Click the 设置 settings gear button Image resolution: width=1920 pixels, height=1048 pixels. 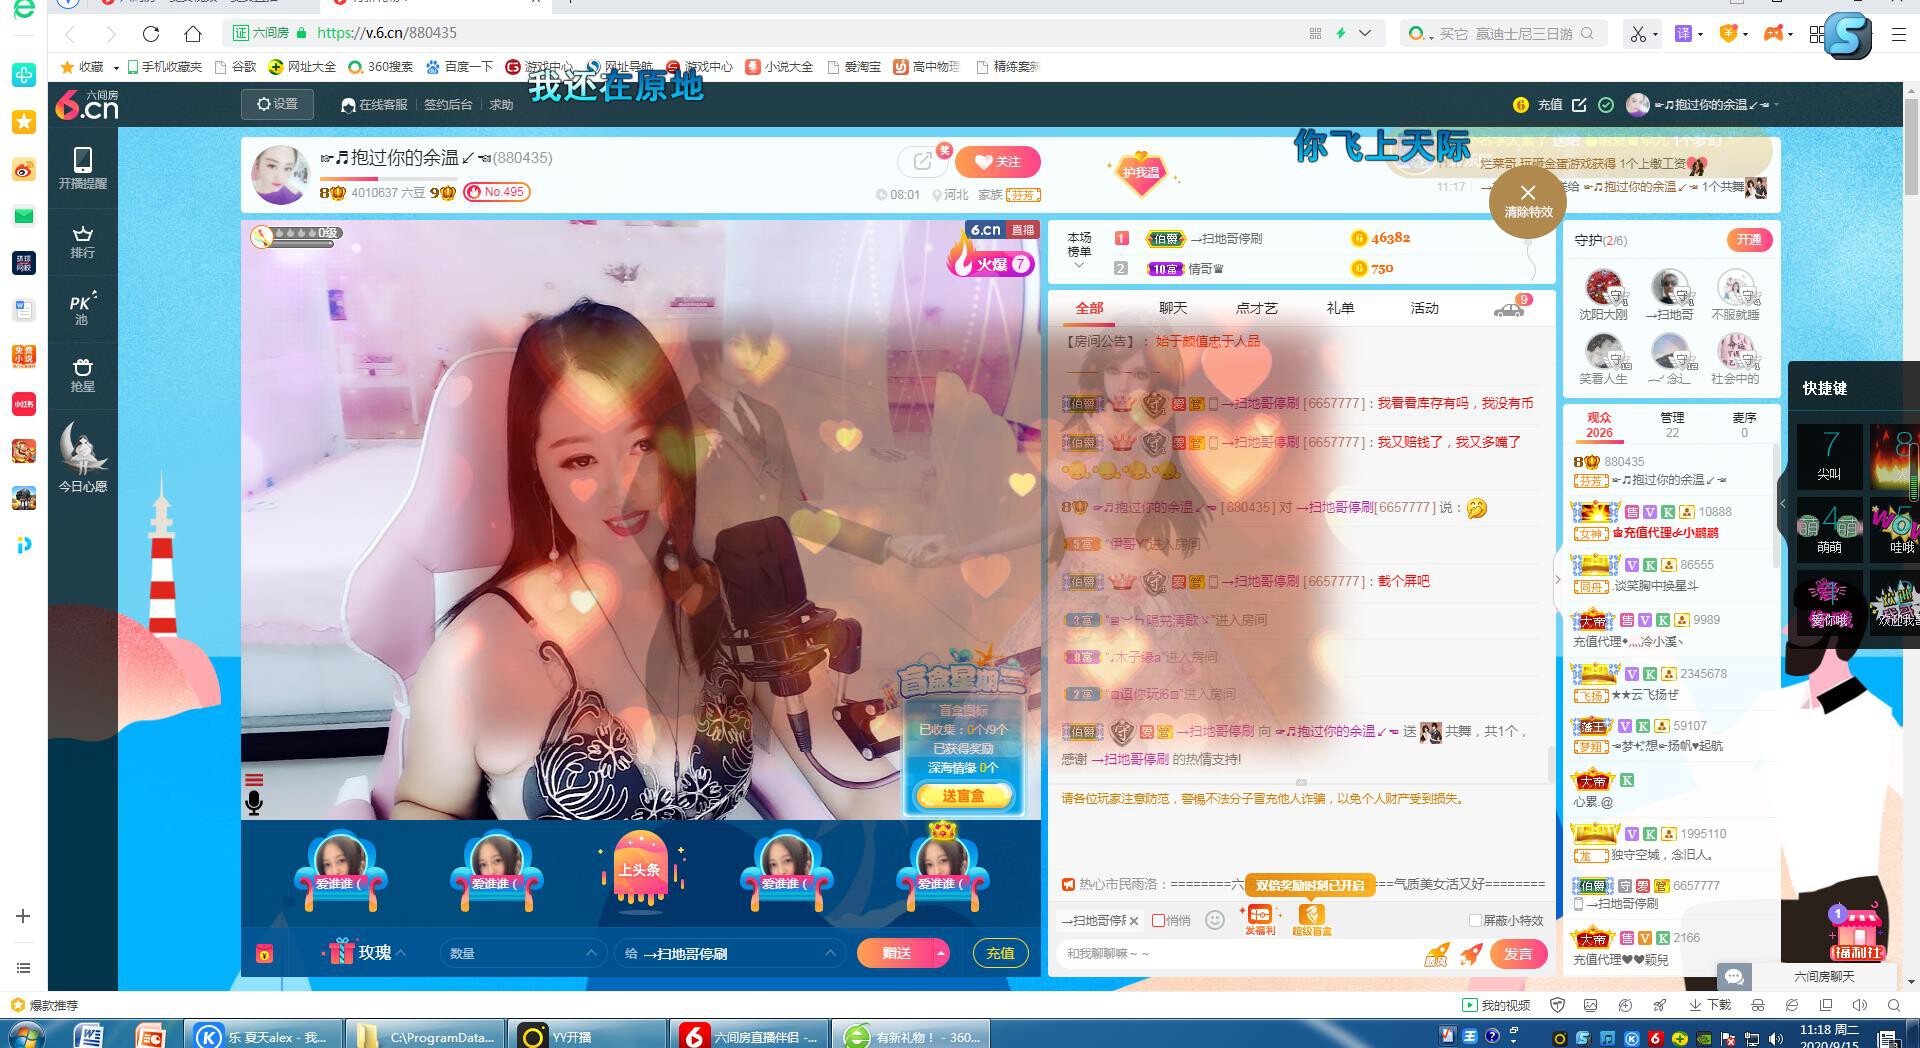pos(277,104)
